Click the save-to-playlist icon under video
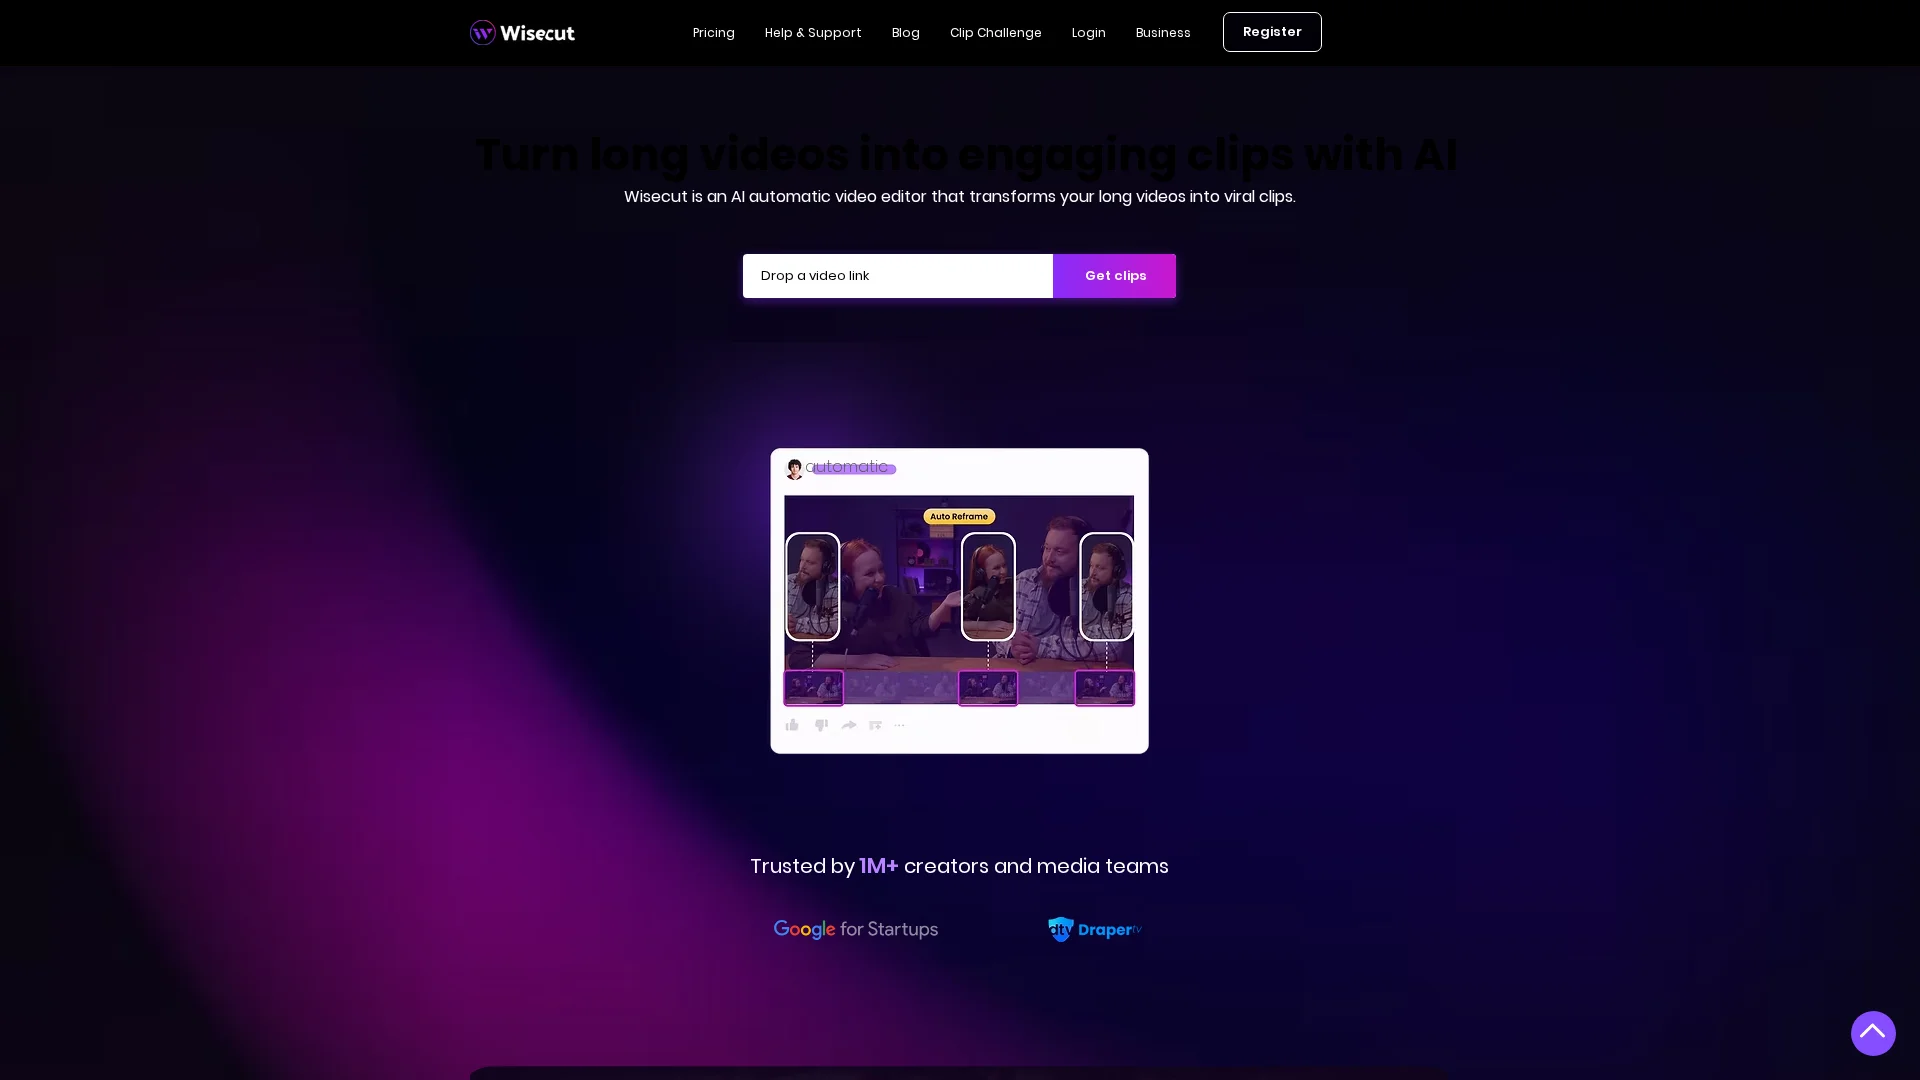The image size is (1920, 1080). click(x=875, y=725)
